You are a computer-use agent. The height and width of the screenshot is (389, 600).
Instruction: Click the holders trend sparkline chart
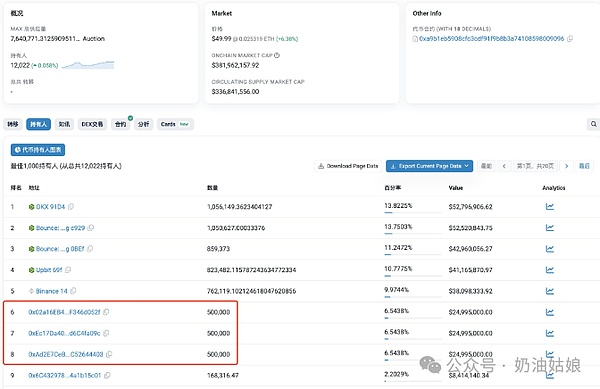(88, 65)
